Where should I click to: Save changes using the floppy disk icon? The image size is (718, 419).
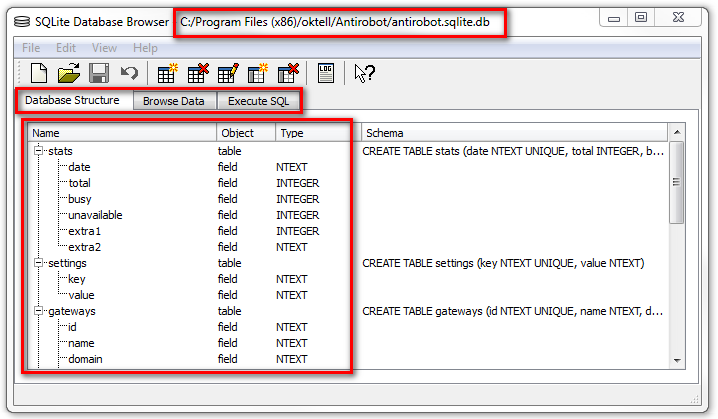coord(99,73)
